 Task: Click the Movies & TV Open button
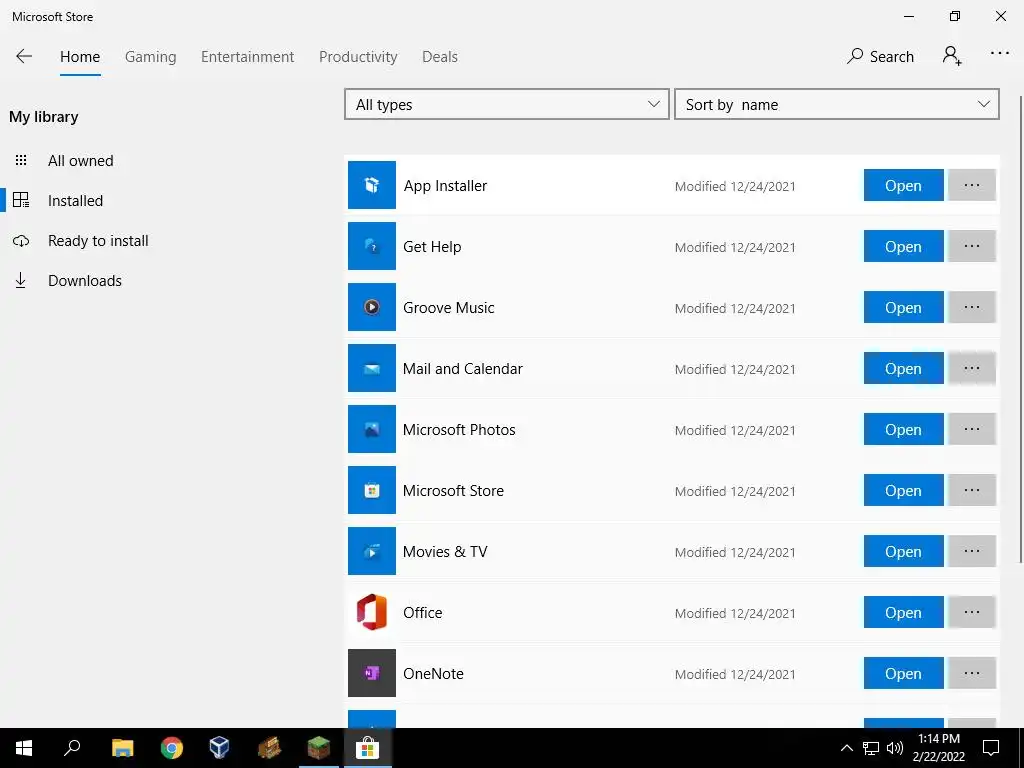[903, 551]
